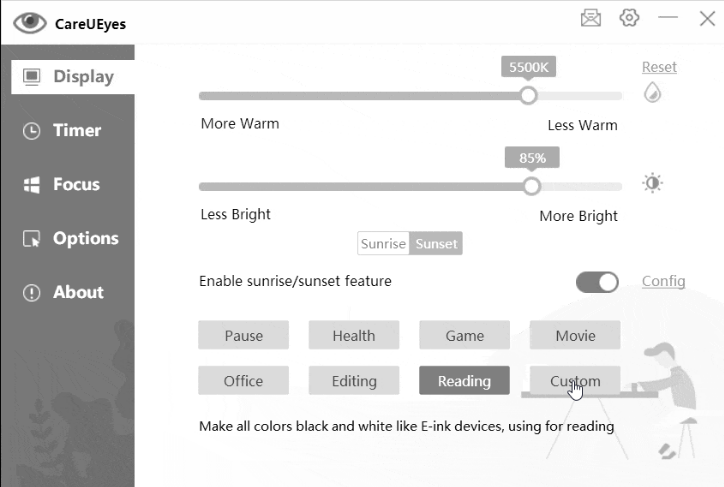Click the Reset link
Screen dimensions: 724x487
coord(659,67)
